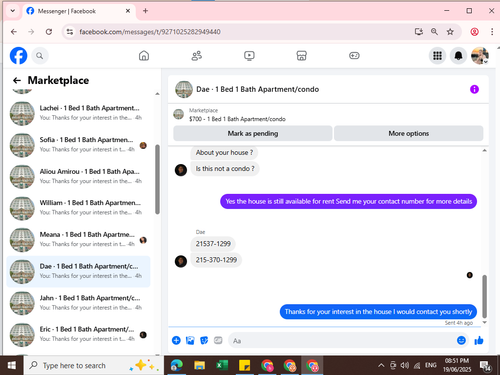Screen dimensions: 500x375
Task: Attach a photo using the image icon
Action: [190, 340]
